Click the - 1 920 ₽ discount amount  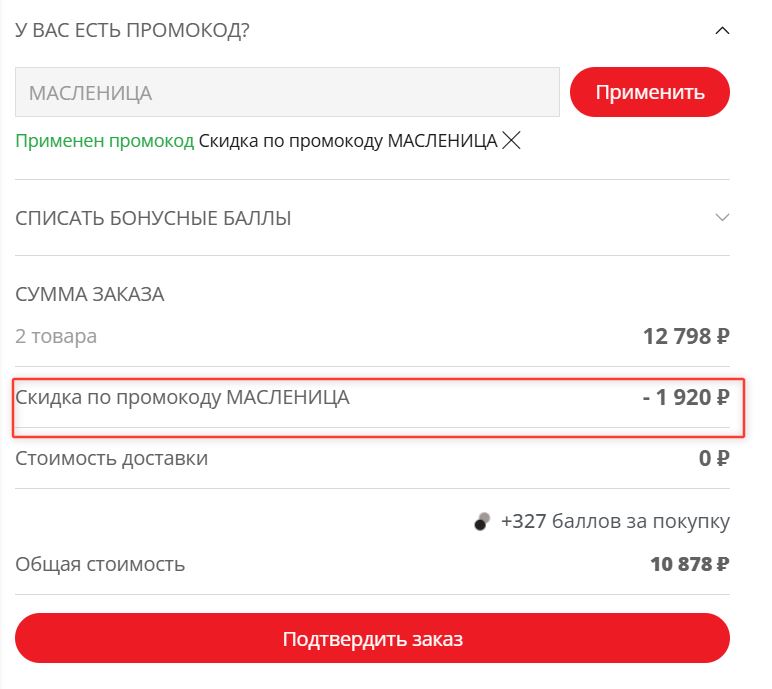point(685,397)
